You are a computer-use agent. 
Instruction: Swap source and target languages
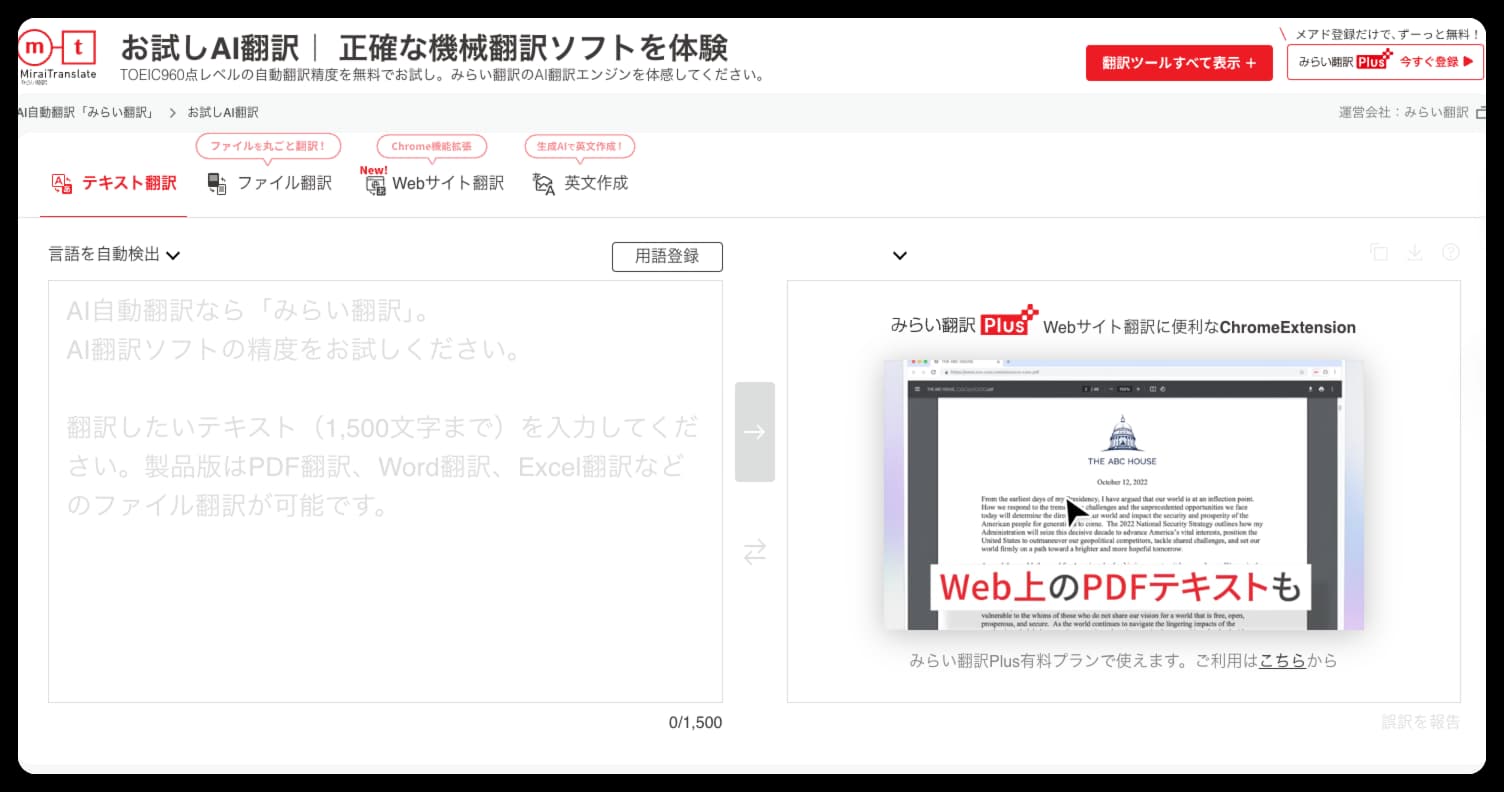point(755,552)
